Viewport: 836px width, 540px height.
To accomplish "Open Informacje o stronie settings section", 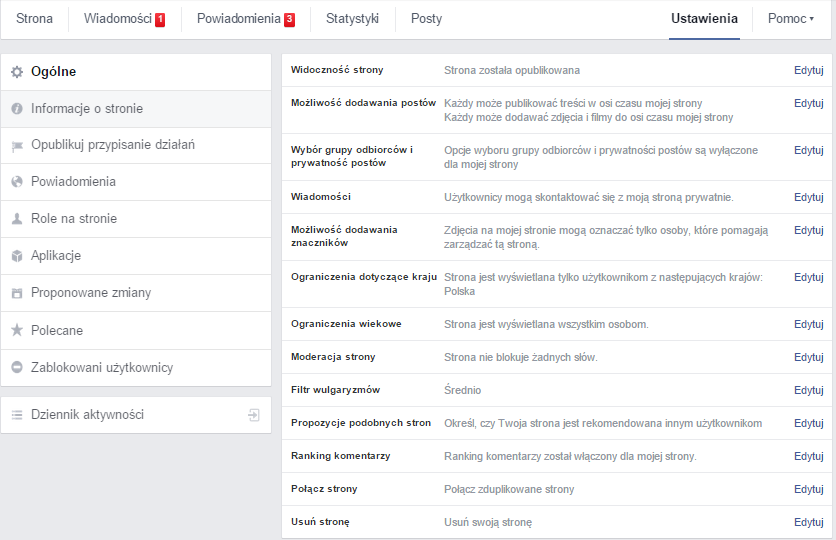I will tap(136, 109).
